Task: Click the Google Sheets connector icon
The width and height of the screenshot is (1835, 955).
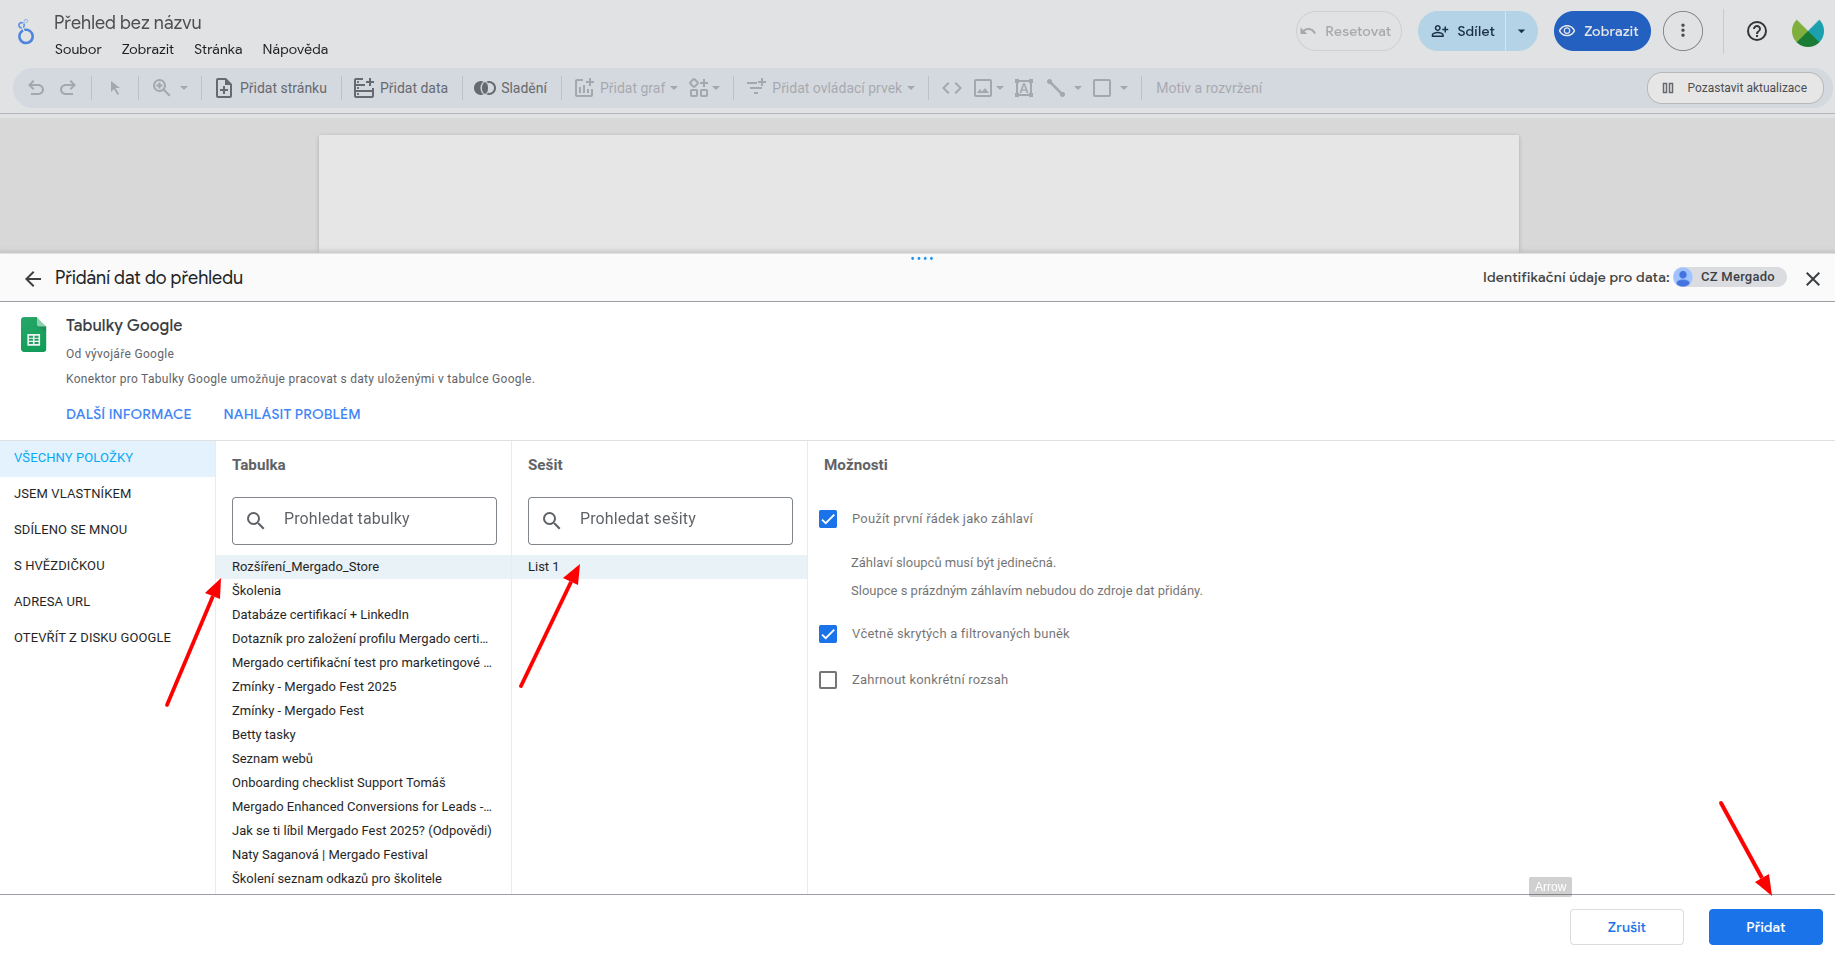Action: (34, 335)
